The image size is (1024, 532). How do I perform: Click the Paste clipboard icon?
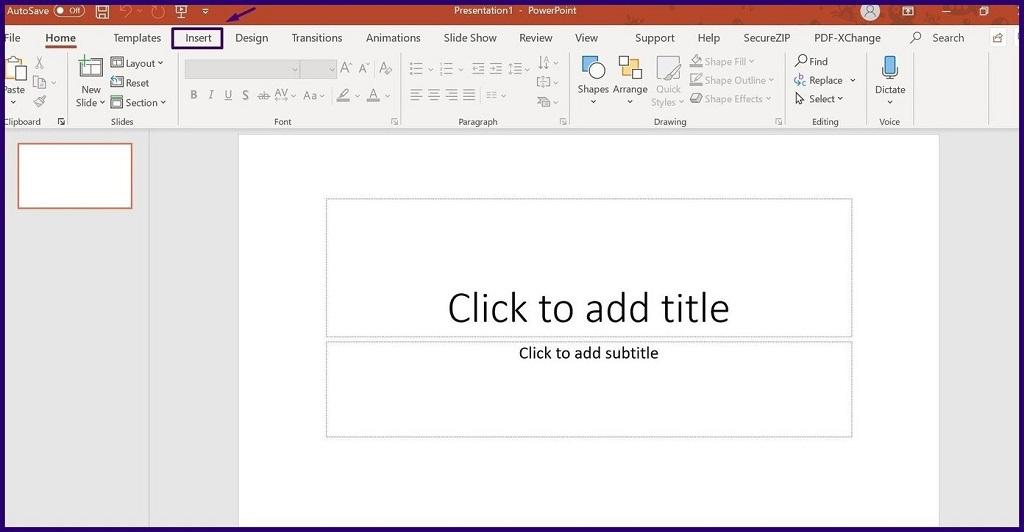pos(14,68)
